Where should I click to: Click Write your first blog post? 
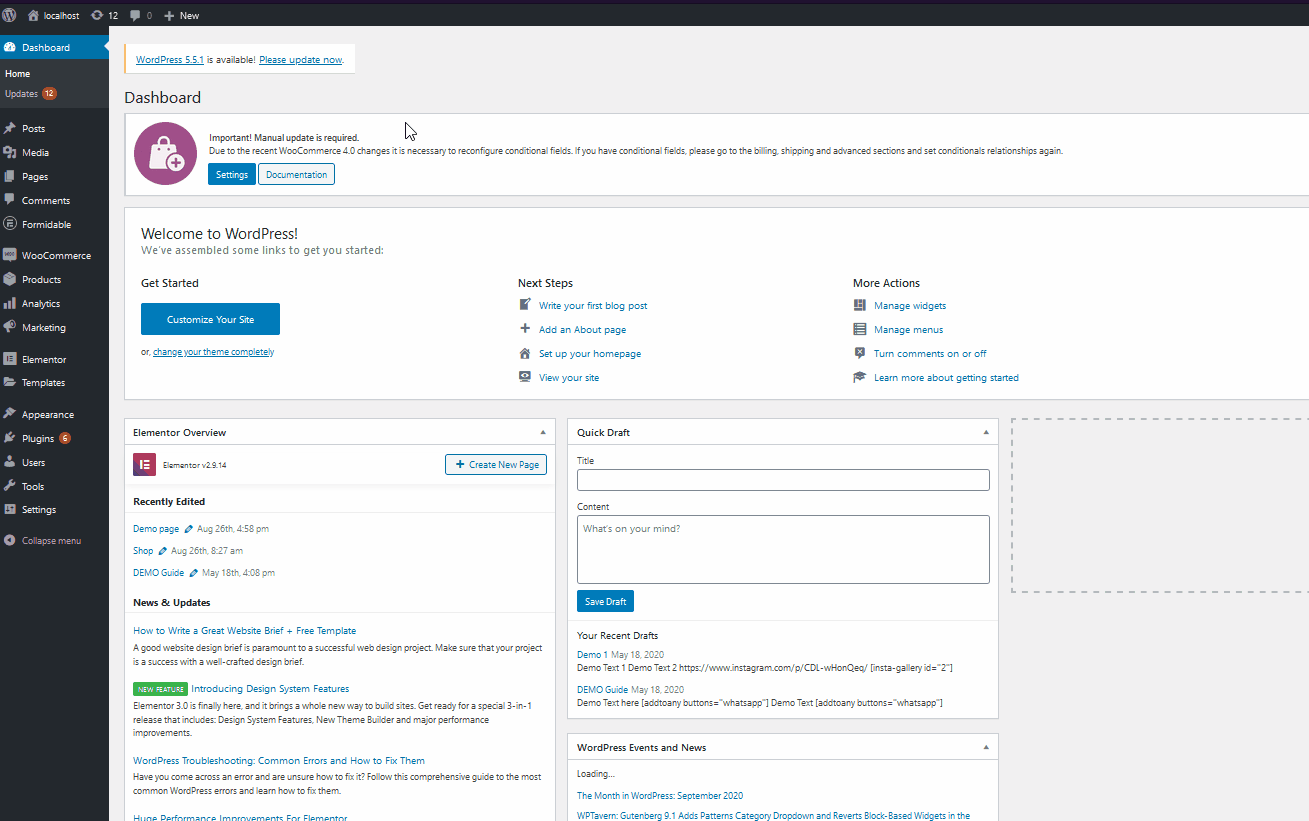(x=593, y=305)
